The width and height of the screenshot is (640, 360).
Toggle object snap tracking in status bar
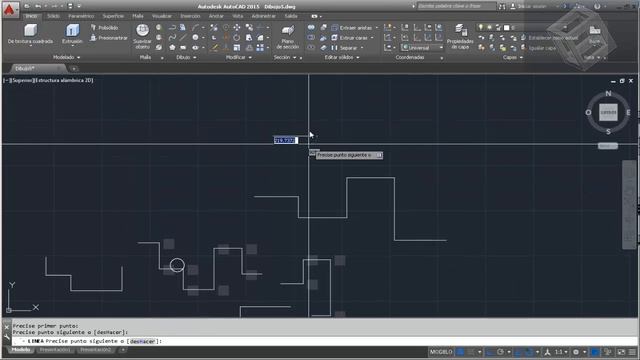pos(518,352)
